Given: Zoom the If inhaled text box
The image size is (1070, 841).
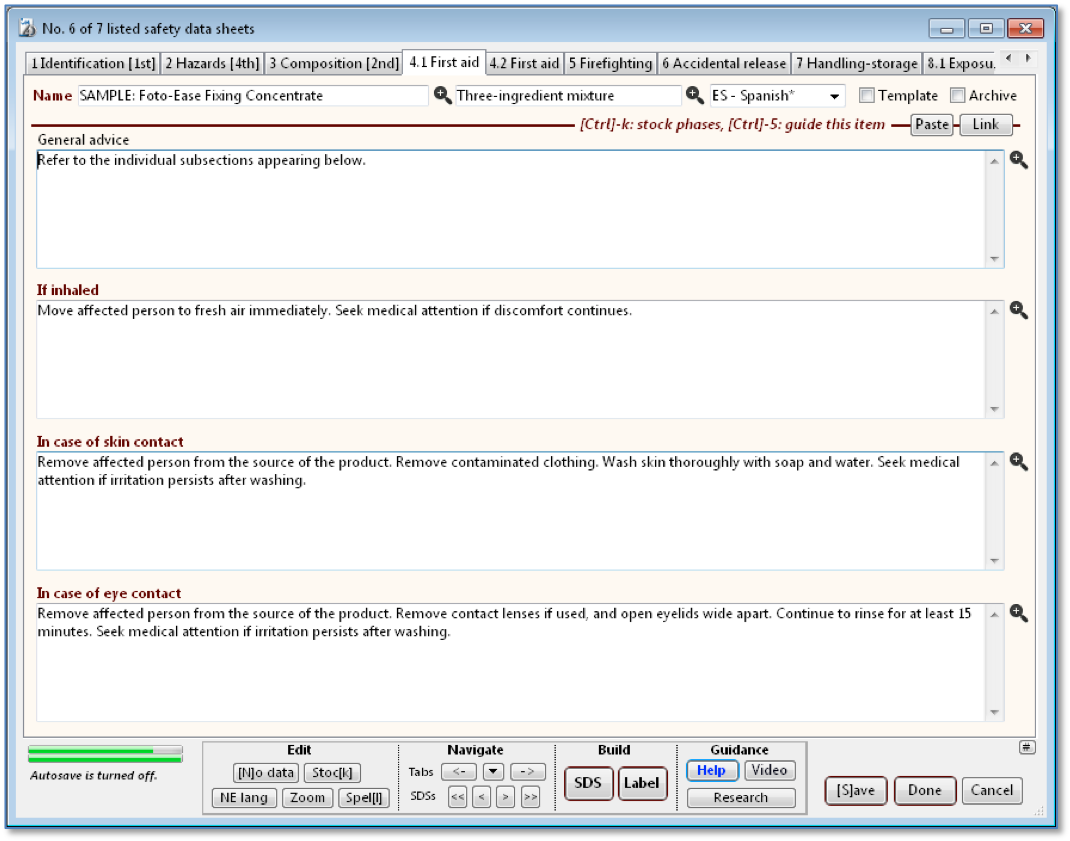Looking at the screenshot, I should coord(1019,311).
